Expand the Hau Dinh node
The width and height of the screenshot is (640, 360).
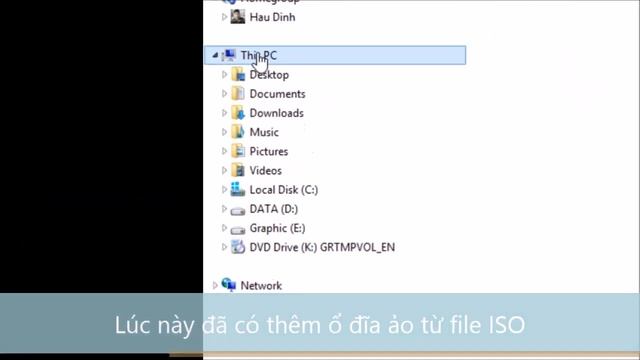point(224,17)
